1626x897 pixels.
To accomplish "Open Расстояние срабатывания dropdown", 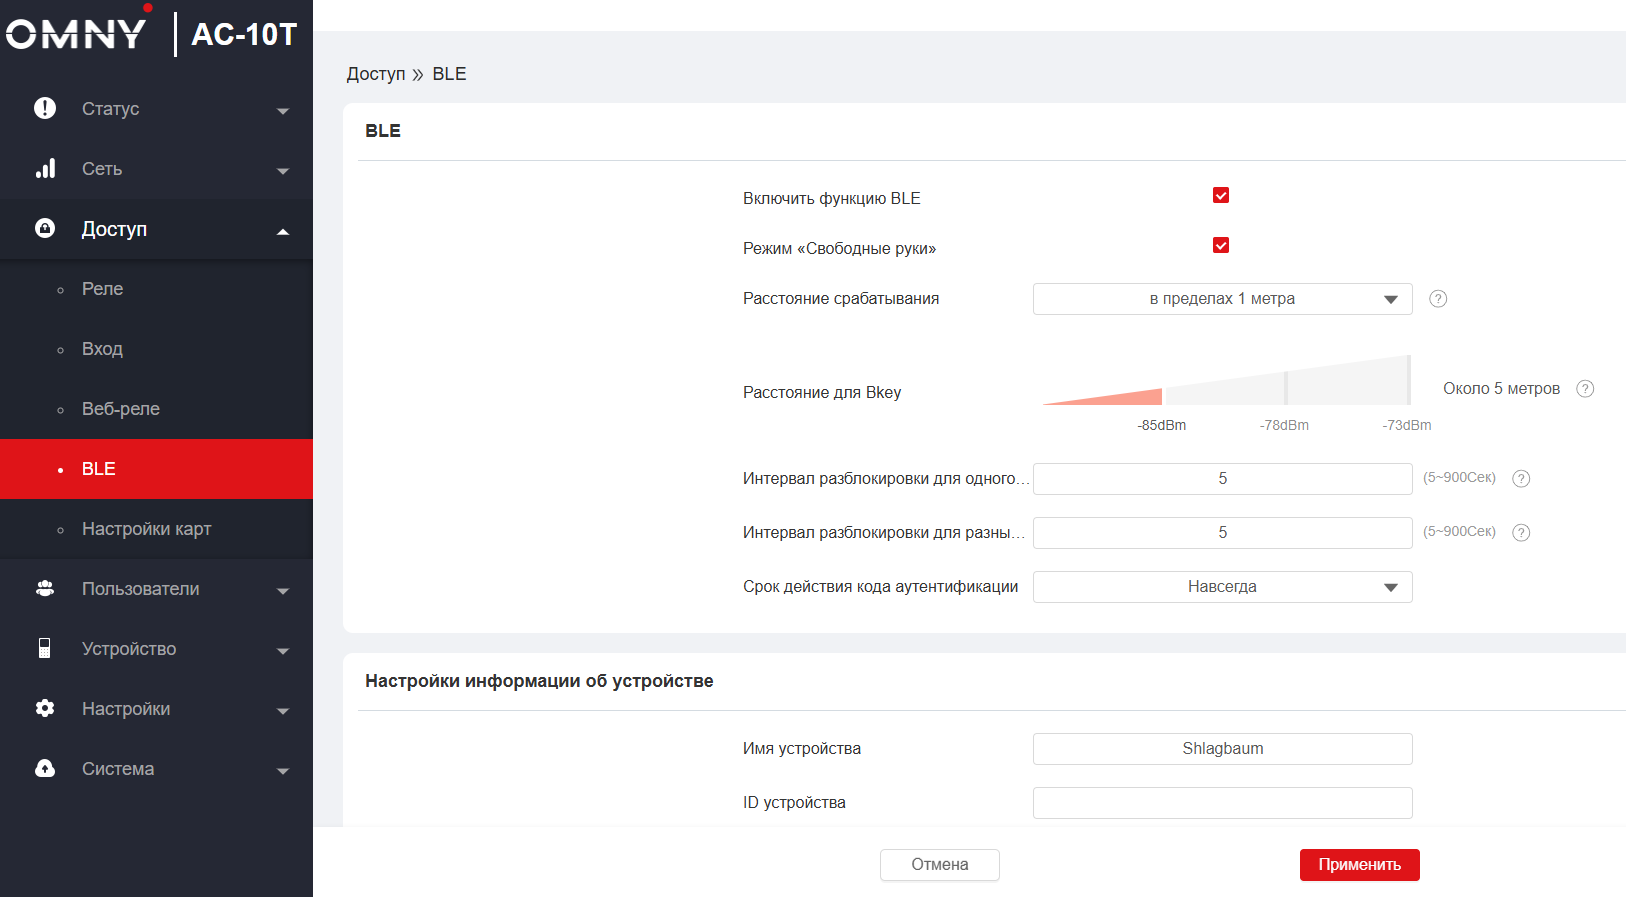I will coord(1222,299).
